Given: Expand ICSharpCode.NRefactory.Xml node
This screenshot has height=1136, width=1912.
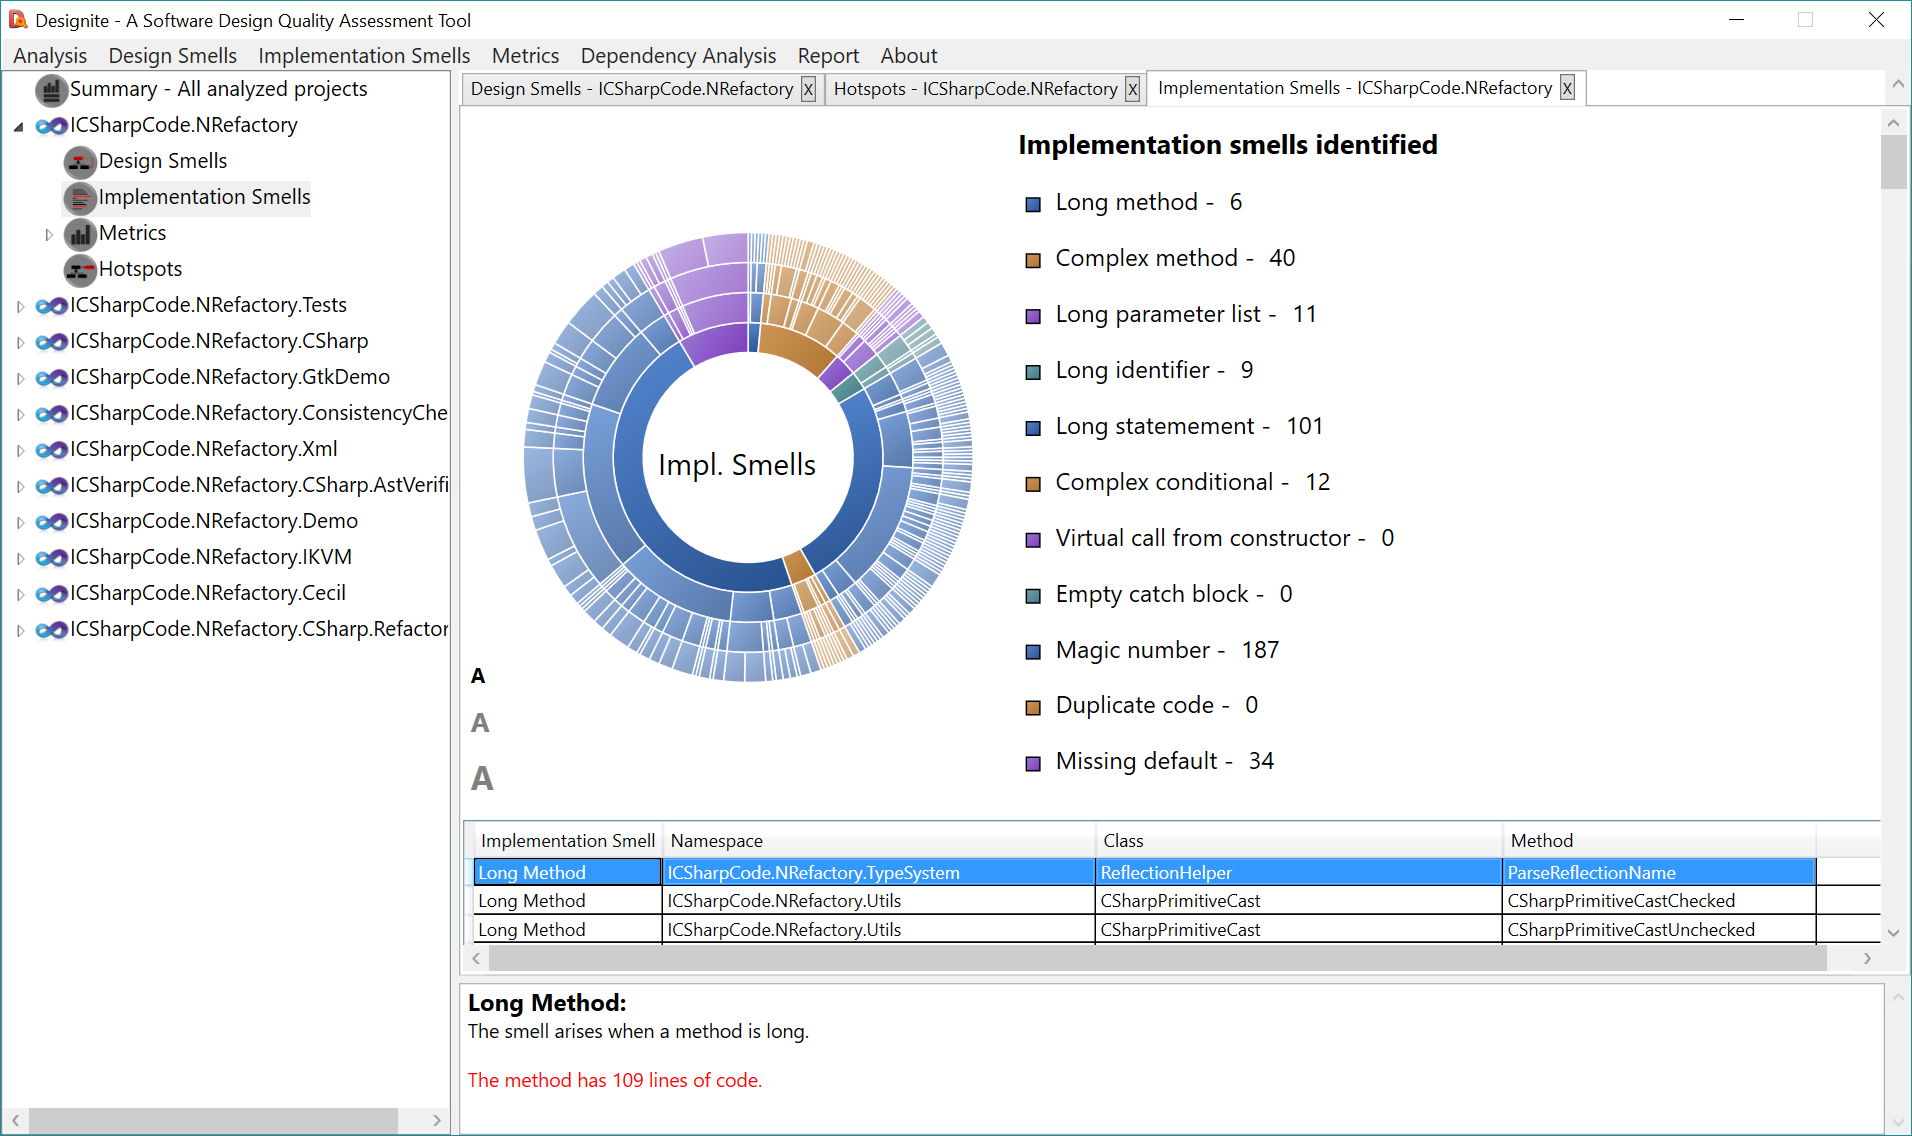Looking at the screenshot, I should point(20,451).
